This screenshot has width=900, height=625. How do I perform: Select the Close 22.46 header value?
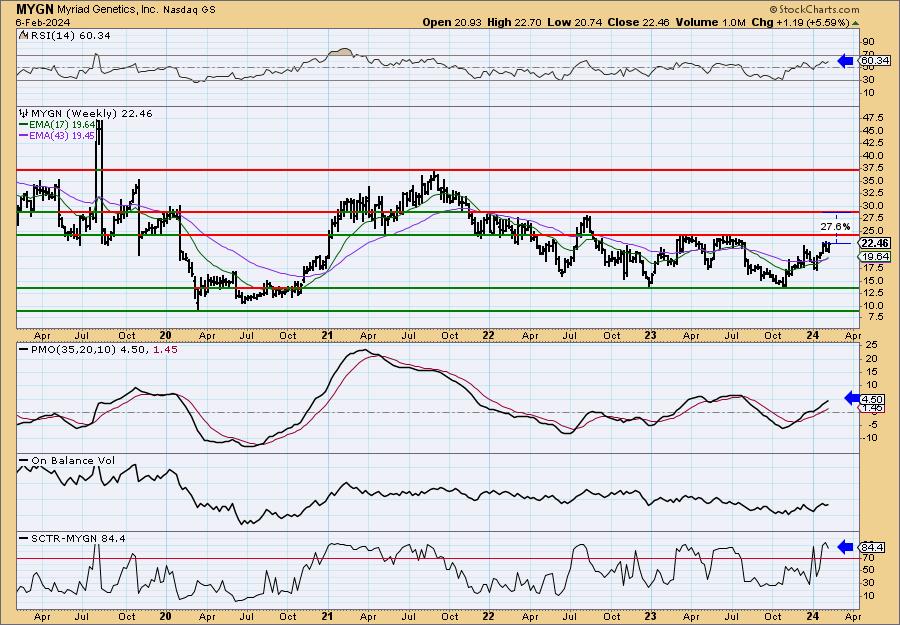[x=637, y=22]
